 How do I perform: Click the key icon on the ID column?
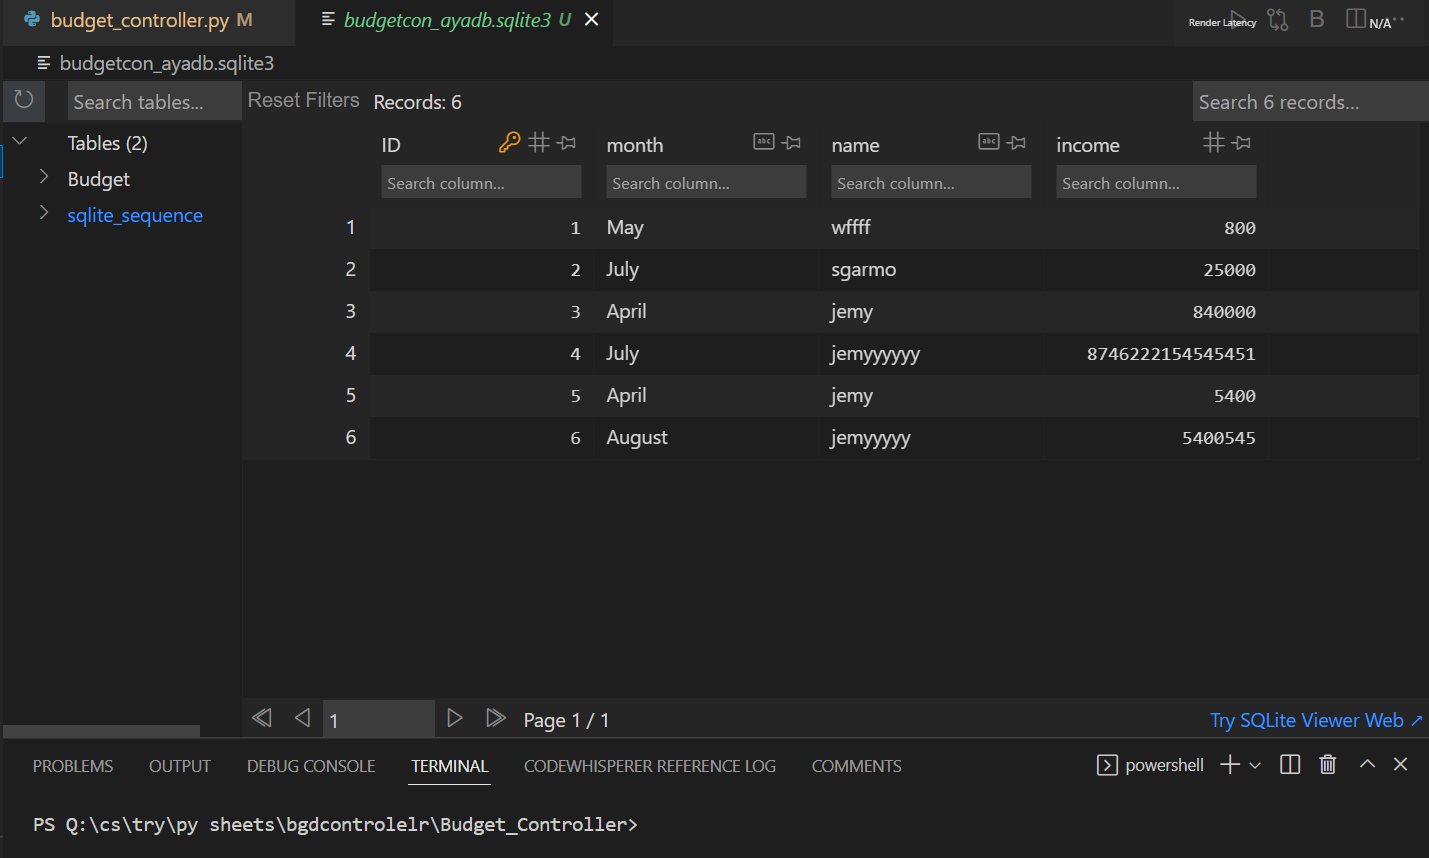[510, 142]
